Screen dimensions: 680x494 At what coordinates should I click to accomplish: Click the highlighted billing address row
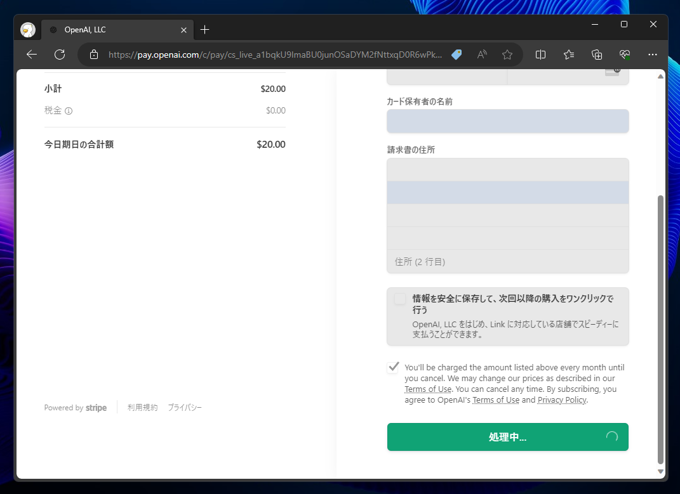point(507,193)
